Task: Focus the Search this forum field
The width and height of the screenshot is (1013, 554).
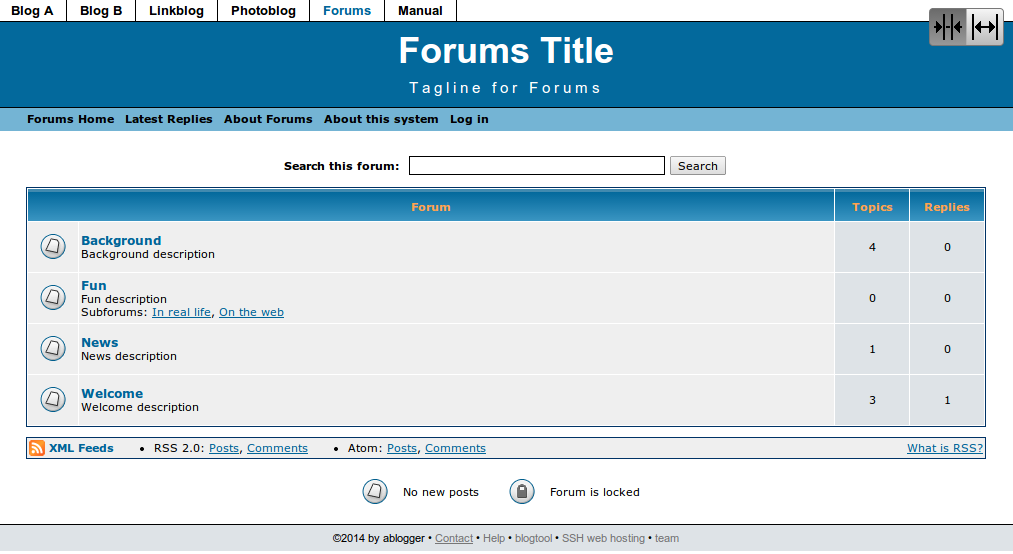Action: click(537, 165)
